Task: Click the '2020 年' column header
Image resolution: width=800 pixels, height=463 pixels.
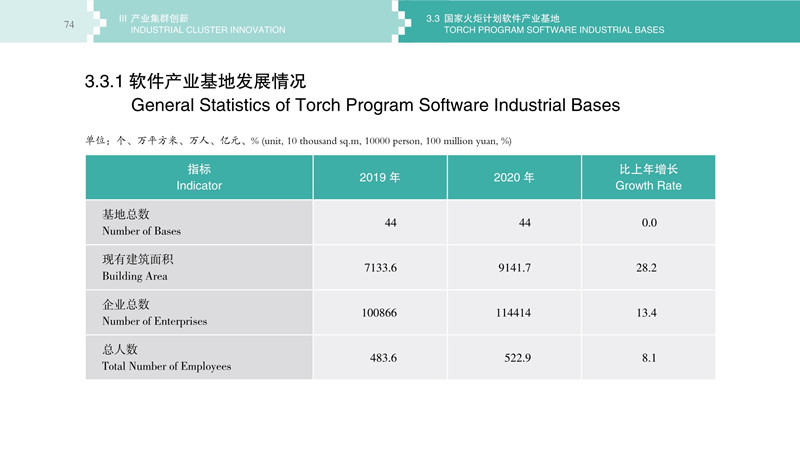Action: (x=514, y=177)
